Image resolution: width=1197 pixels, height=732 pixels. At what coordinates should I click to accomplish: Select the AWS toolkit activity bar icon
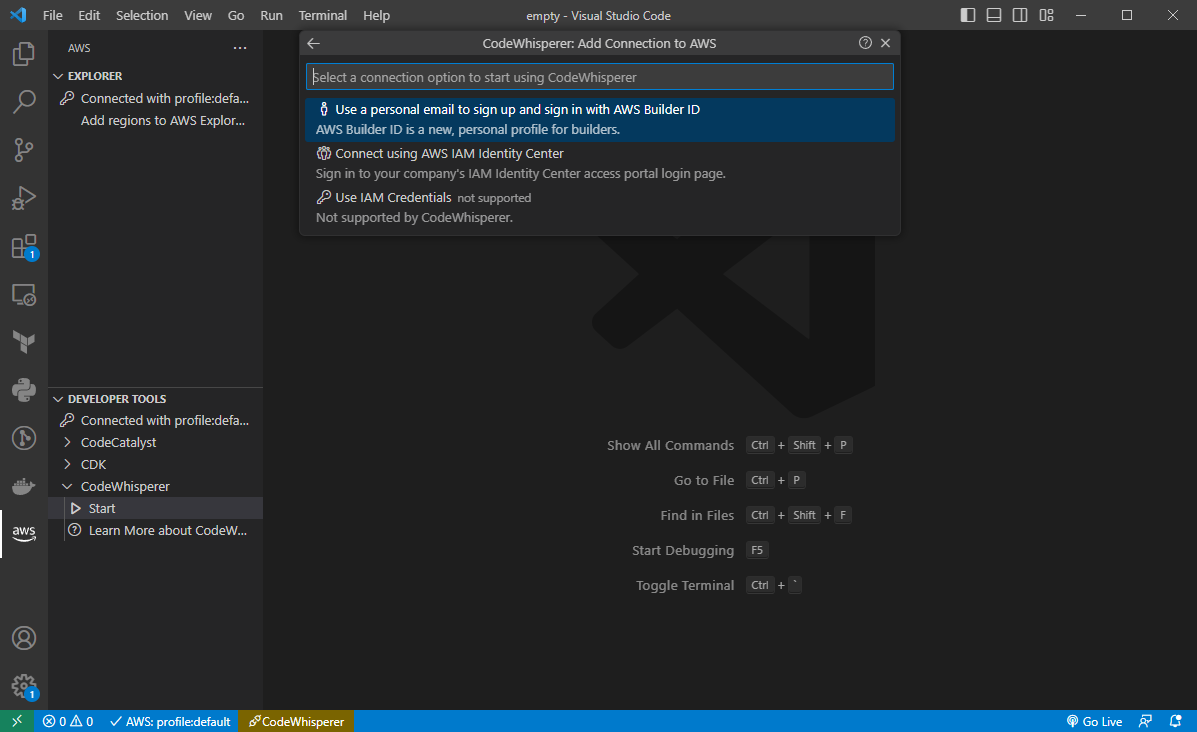24,534
